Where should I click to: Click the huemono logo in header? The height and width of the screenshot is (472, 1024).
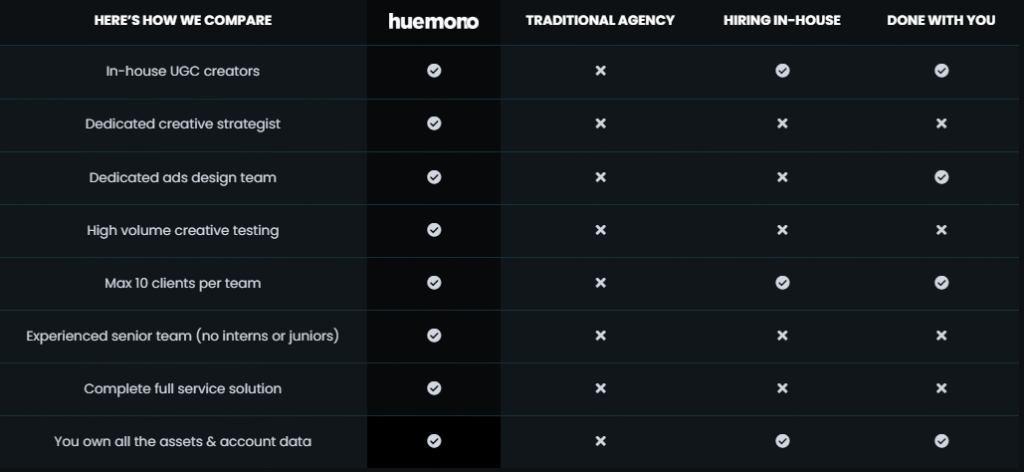(x=434, y=21)
